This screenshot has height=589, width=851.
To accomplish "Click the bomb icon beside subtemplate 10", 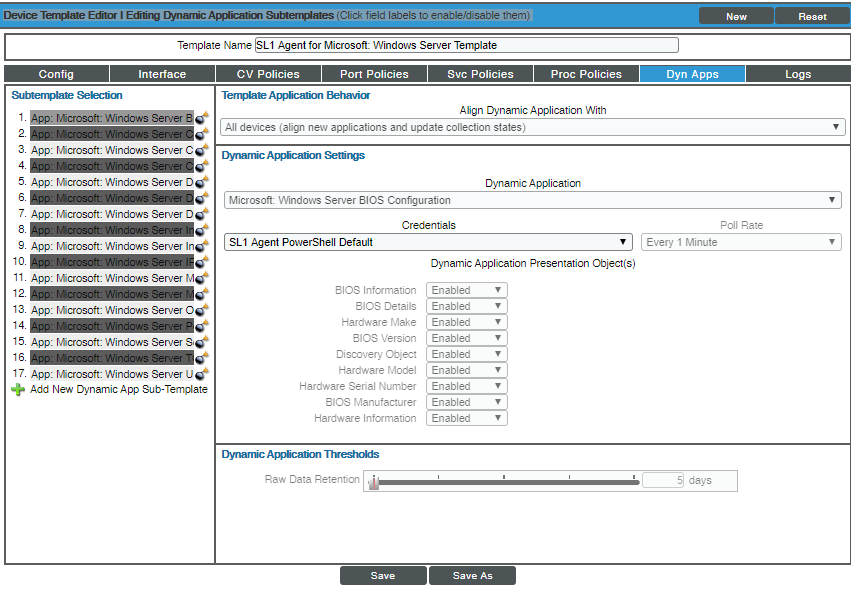I will pyautogui.click(x=201, y=262).
